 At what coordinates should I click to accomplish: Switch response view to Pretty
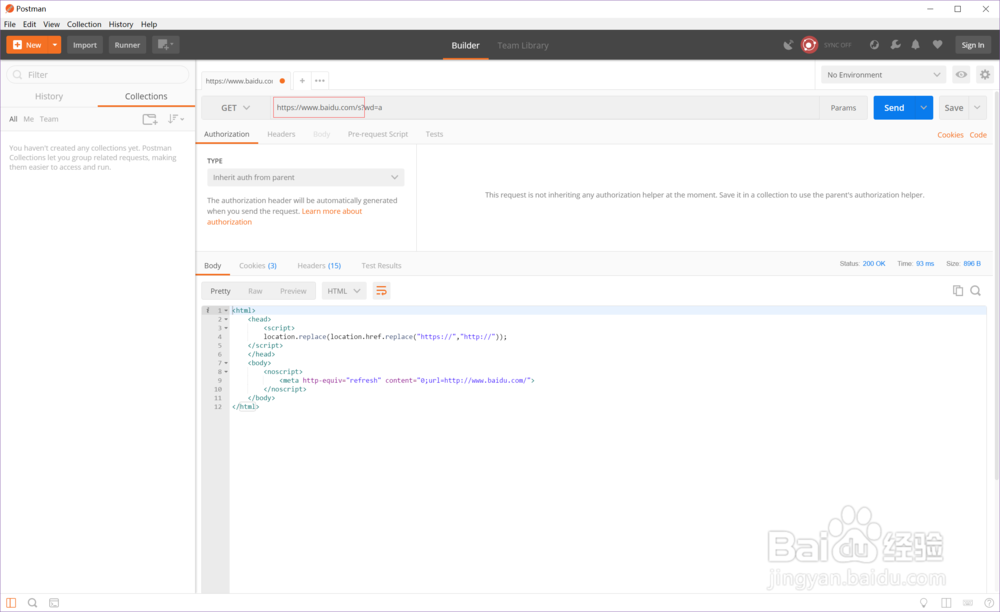[x=221, y=291]
